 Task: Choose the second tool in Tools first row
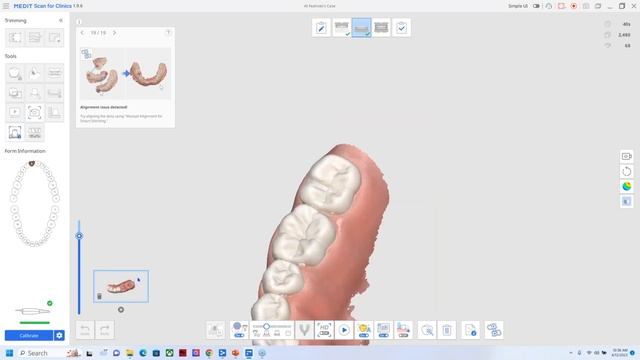pyautogui.click(x=35, y=73)
